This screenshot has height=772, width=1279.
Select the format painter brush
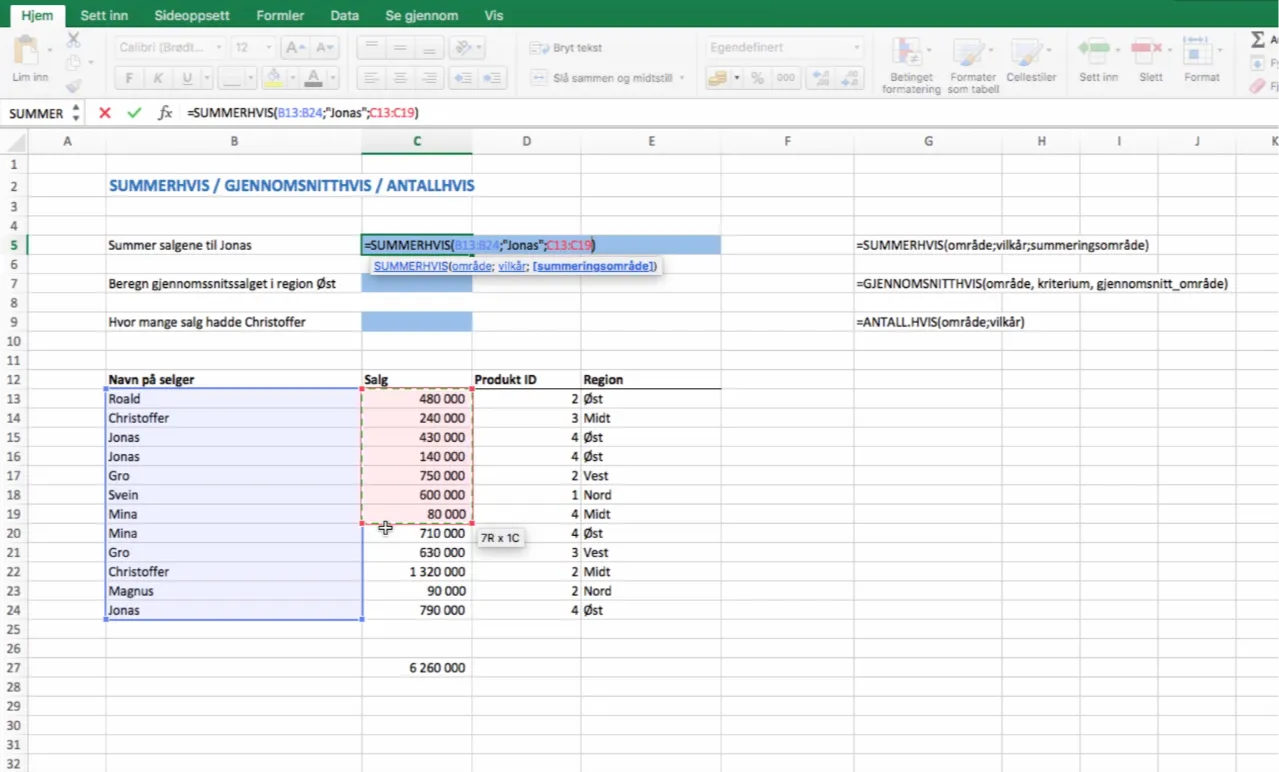(x=73, y=88)
